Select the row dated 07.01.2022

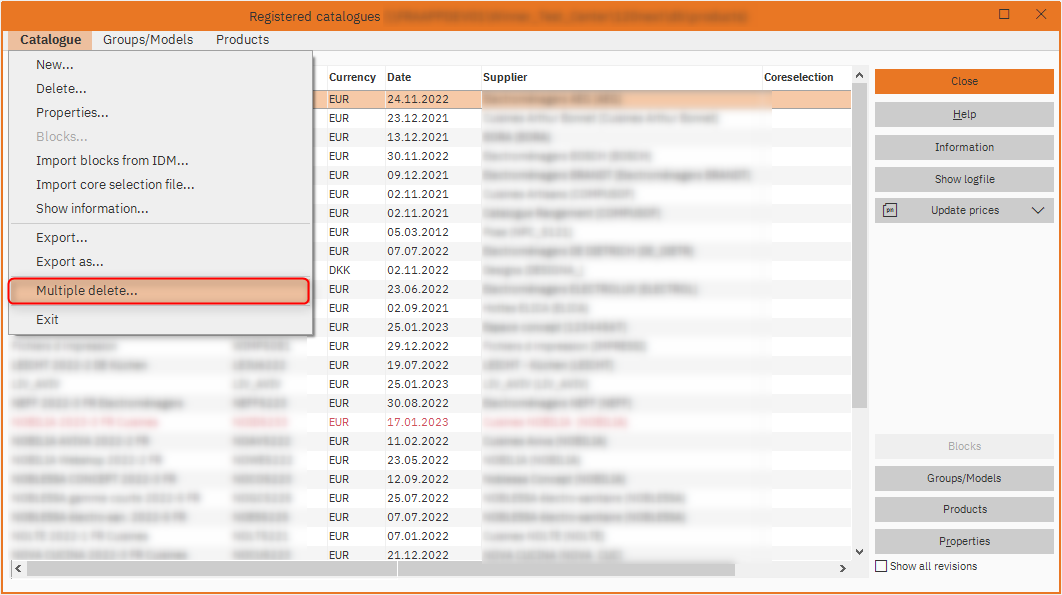coord(430,535)
